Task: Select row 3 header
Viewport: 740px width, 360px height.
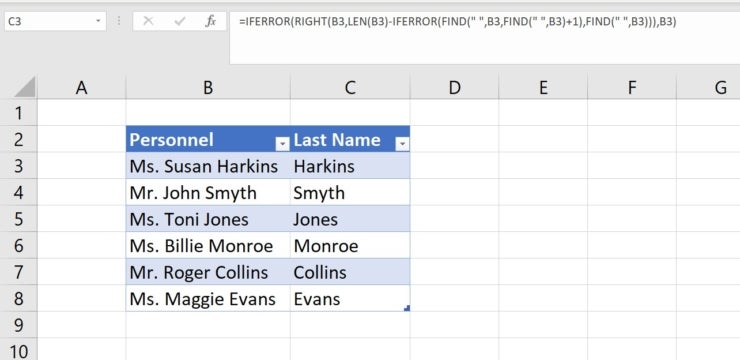Action: click(x=18, y=166)
